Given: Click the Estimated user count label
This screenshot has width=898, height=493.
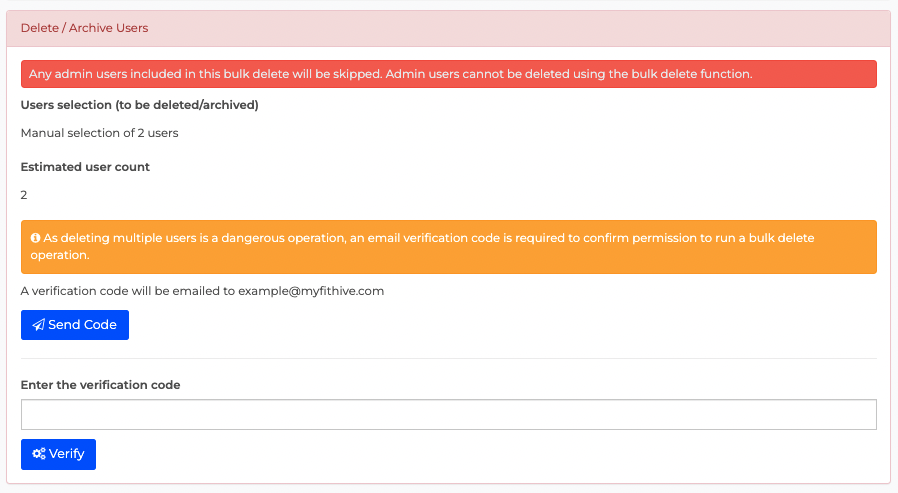Looking at the screenshot, I should (85, 167).
